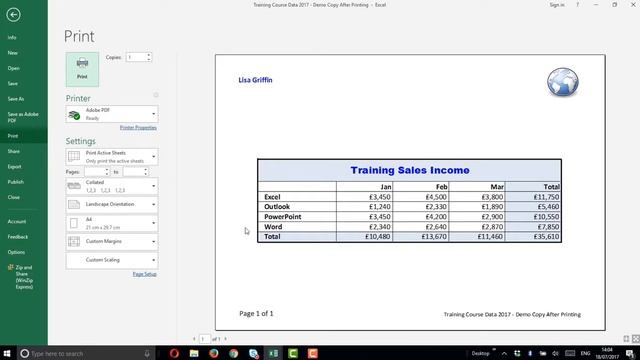Open the notification Action Center icon
Viewport: 640px width, 360px height.
[630, 353]
